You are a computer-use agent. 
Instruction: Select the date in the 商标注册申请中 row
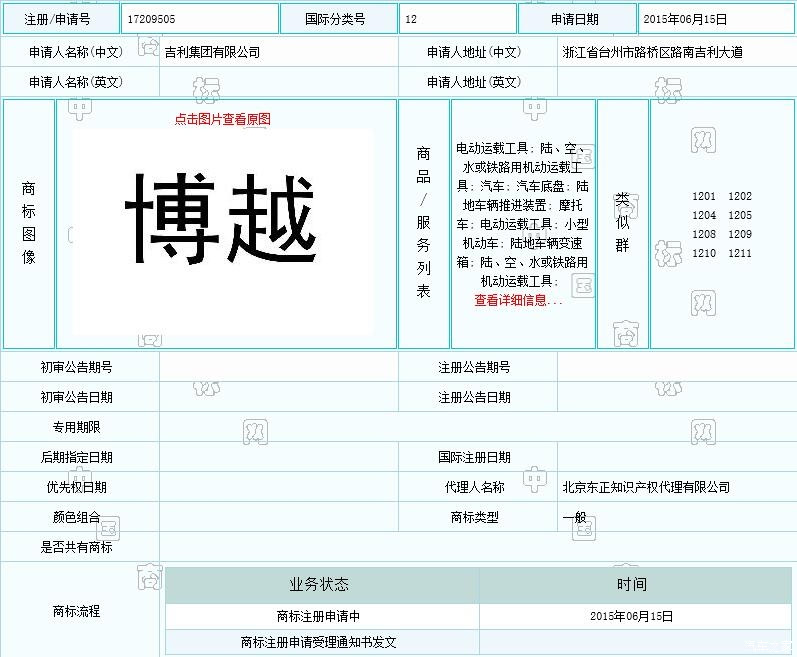click(631, 616)
